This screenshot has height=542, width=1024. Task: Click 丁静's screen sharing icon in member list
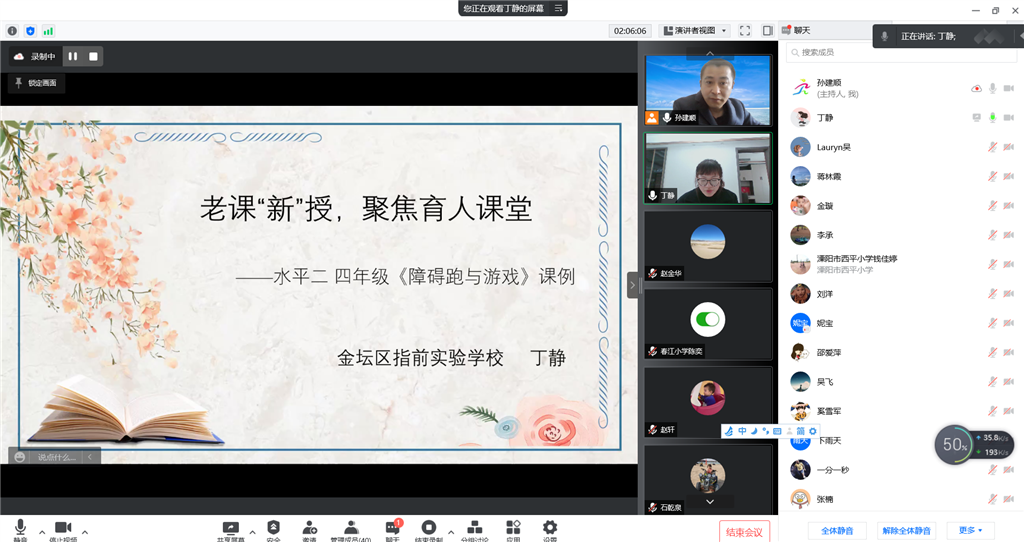click(x=976, y=118)
